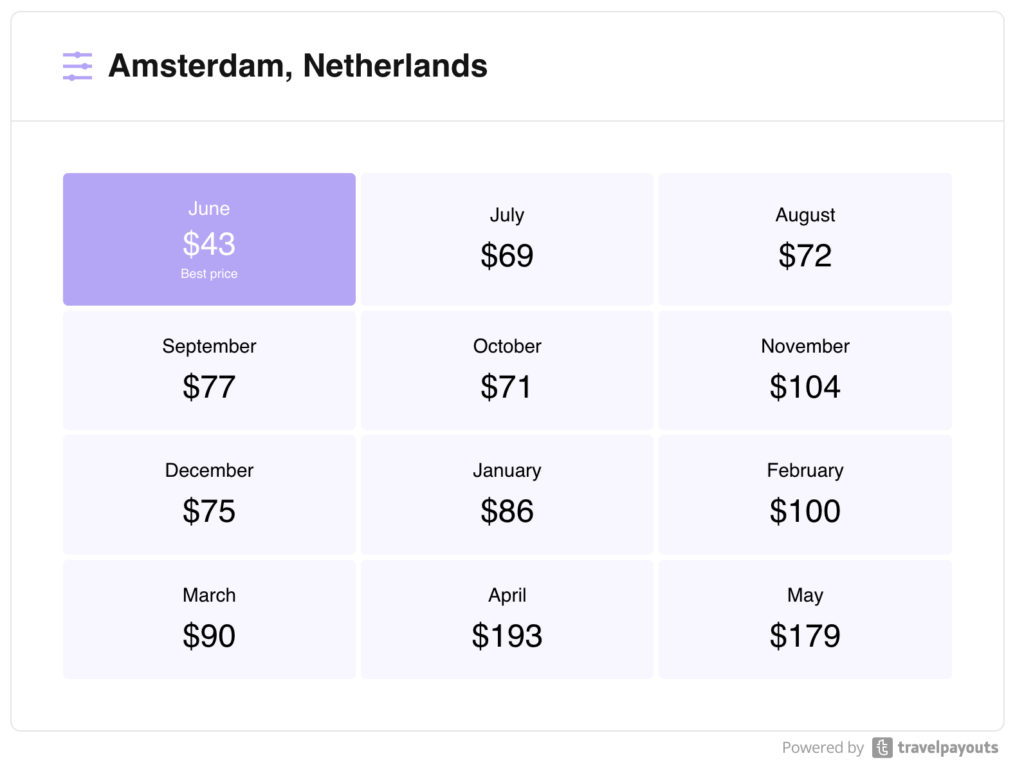Screen dimensions: 1024x767
Task: Select the October $71 price tile
Action: (507, 370)
